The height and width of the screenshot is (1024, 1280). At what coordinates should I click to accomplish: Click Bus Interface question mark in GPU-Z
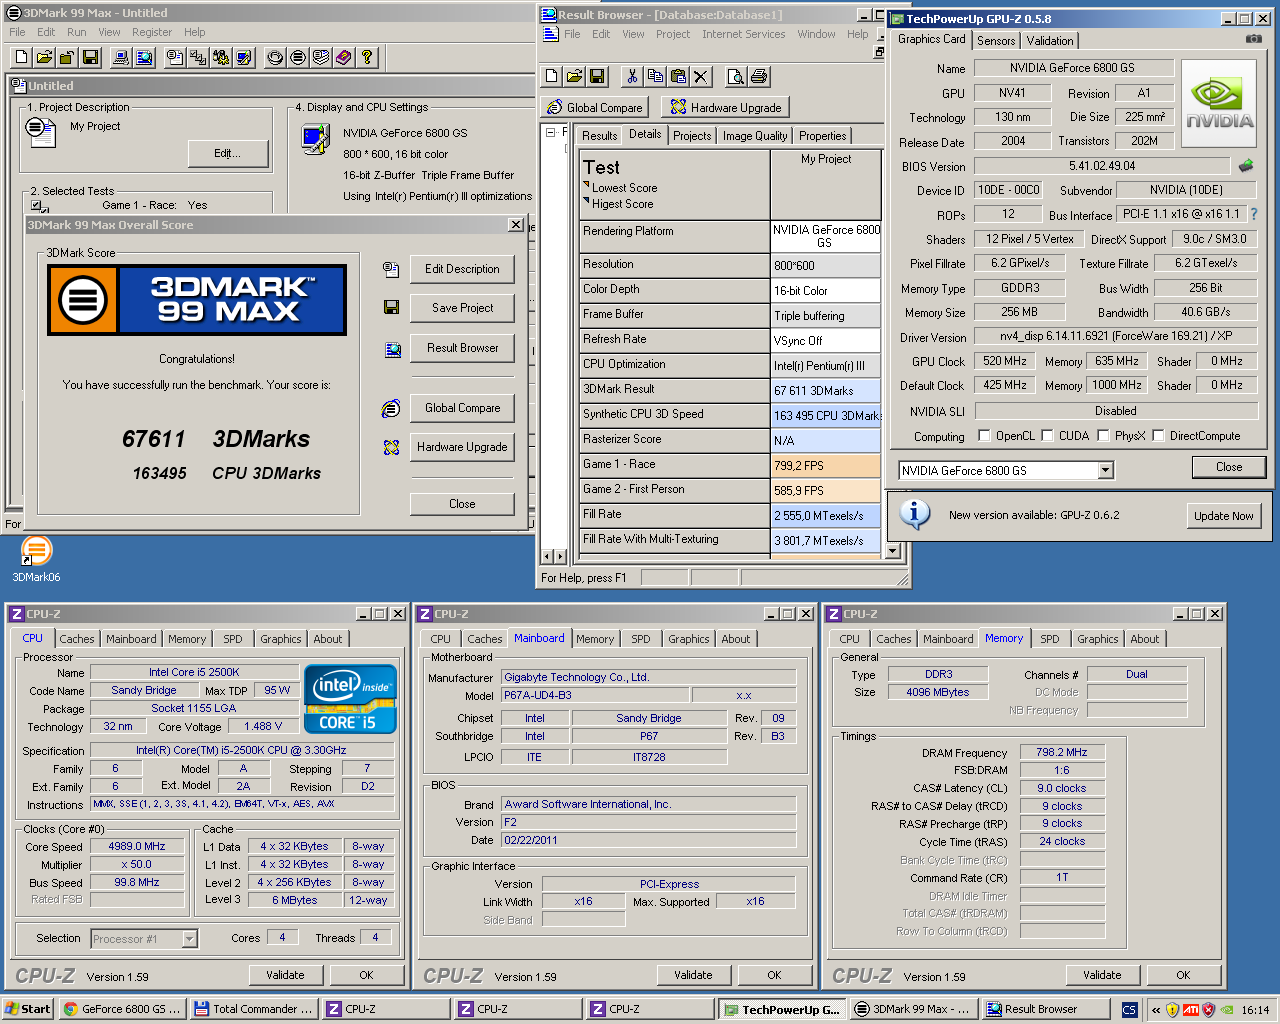tap(1254, 214)
